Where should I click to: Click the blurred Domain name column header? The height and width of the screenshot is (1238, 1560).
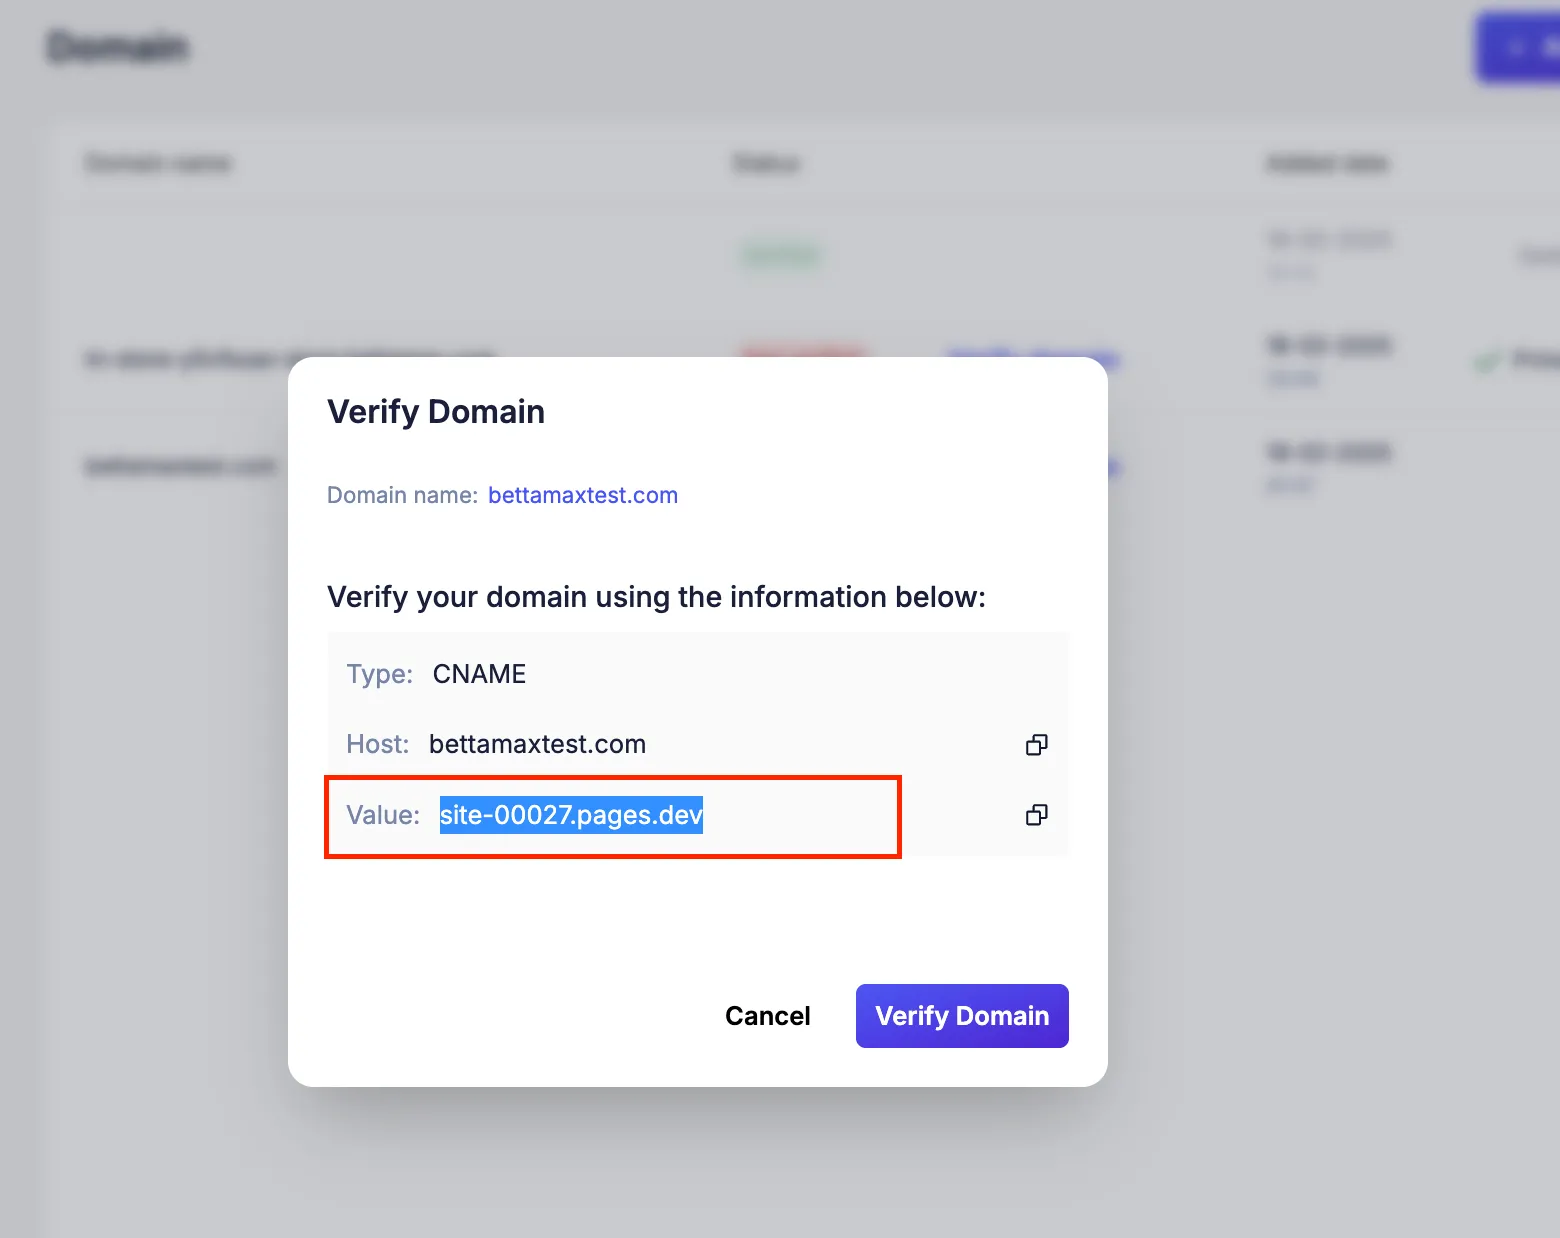click(158, 163)
